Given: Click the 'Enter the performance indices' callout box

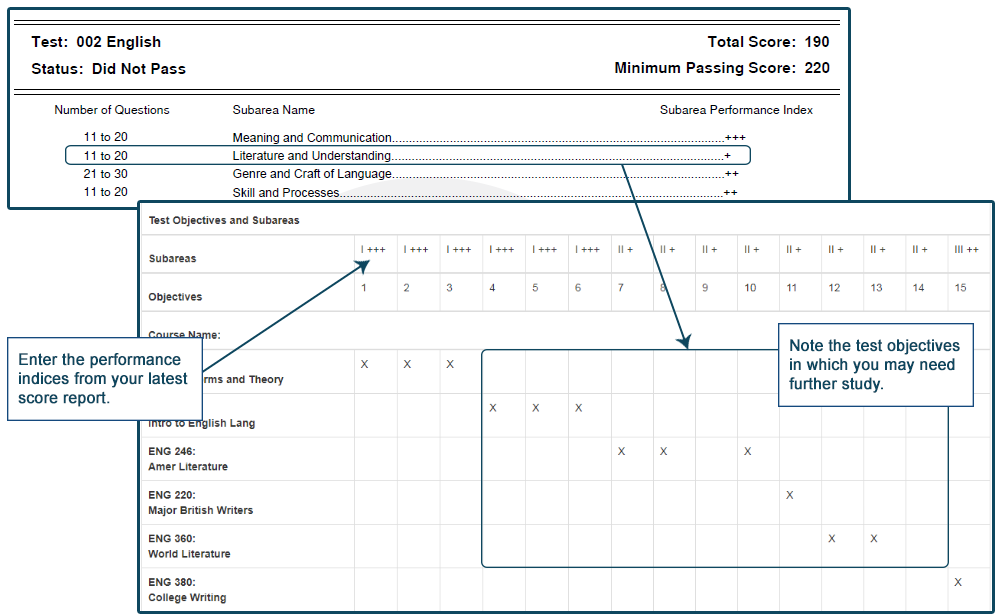Looking at the screenshot, I should [x=104, y=379].
